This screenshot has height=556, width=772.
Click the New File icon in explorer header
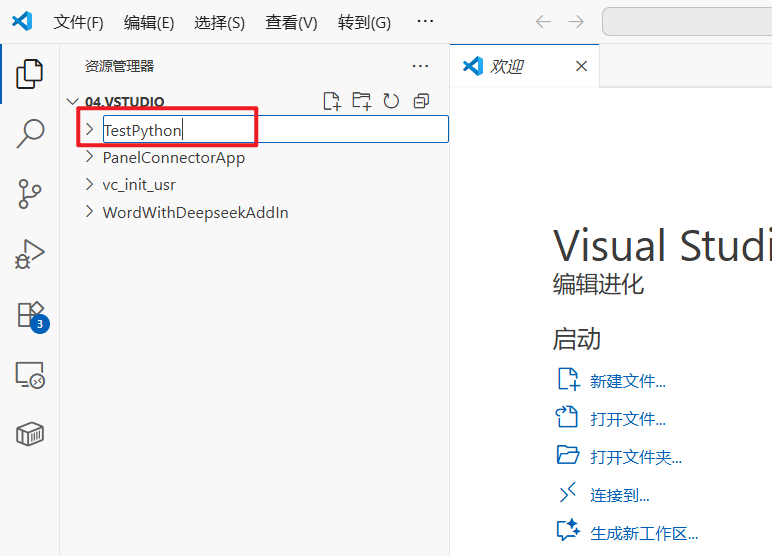[x=332, y=101]
